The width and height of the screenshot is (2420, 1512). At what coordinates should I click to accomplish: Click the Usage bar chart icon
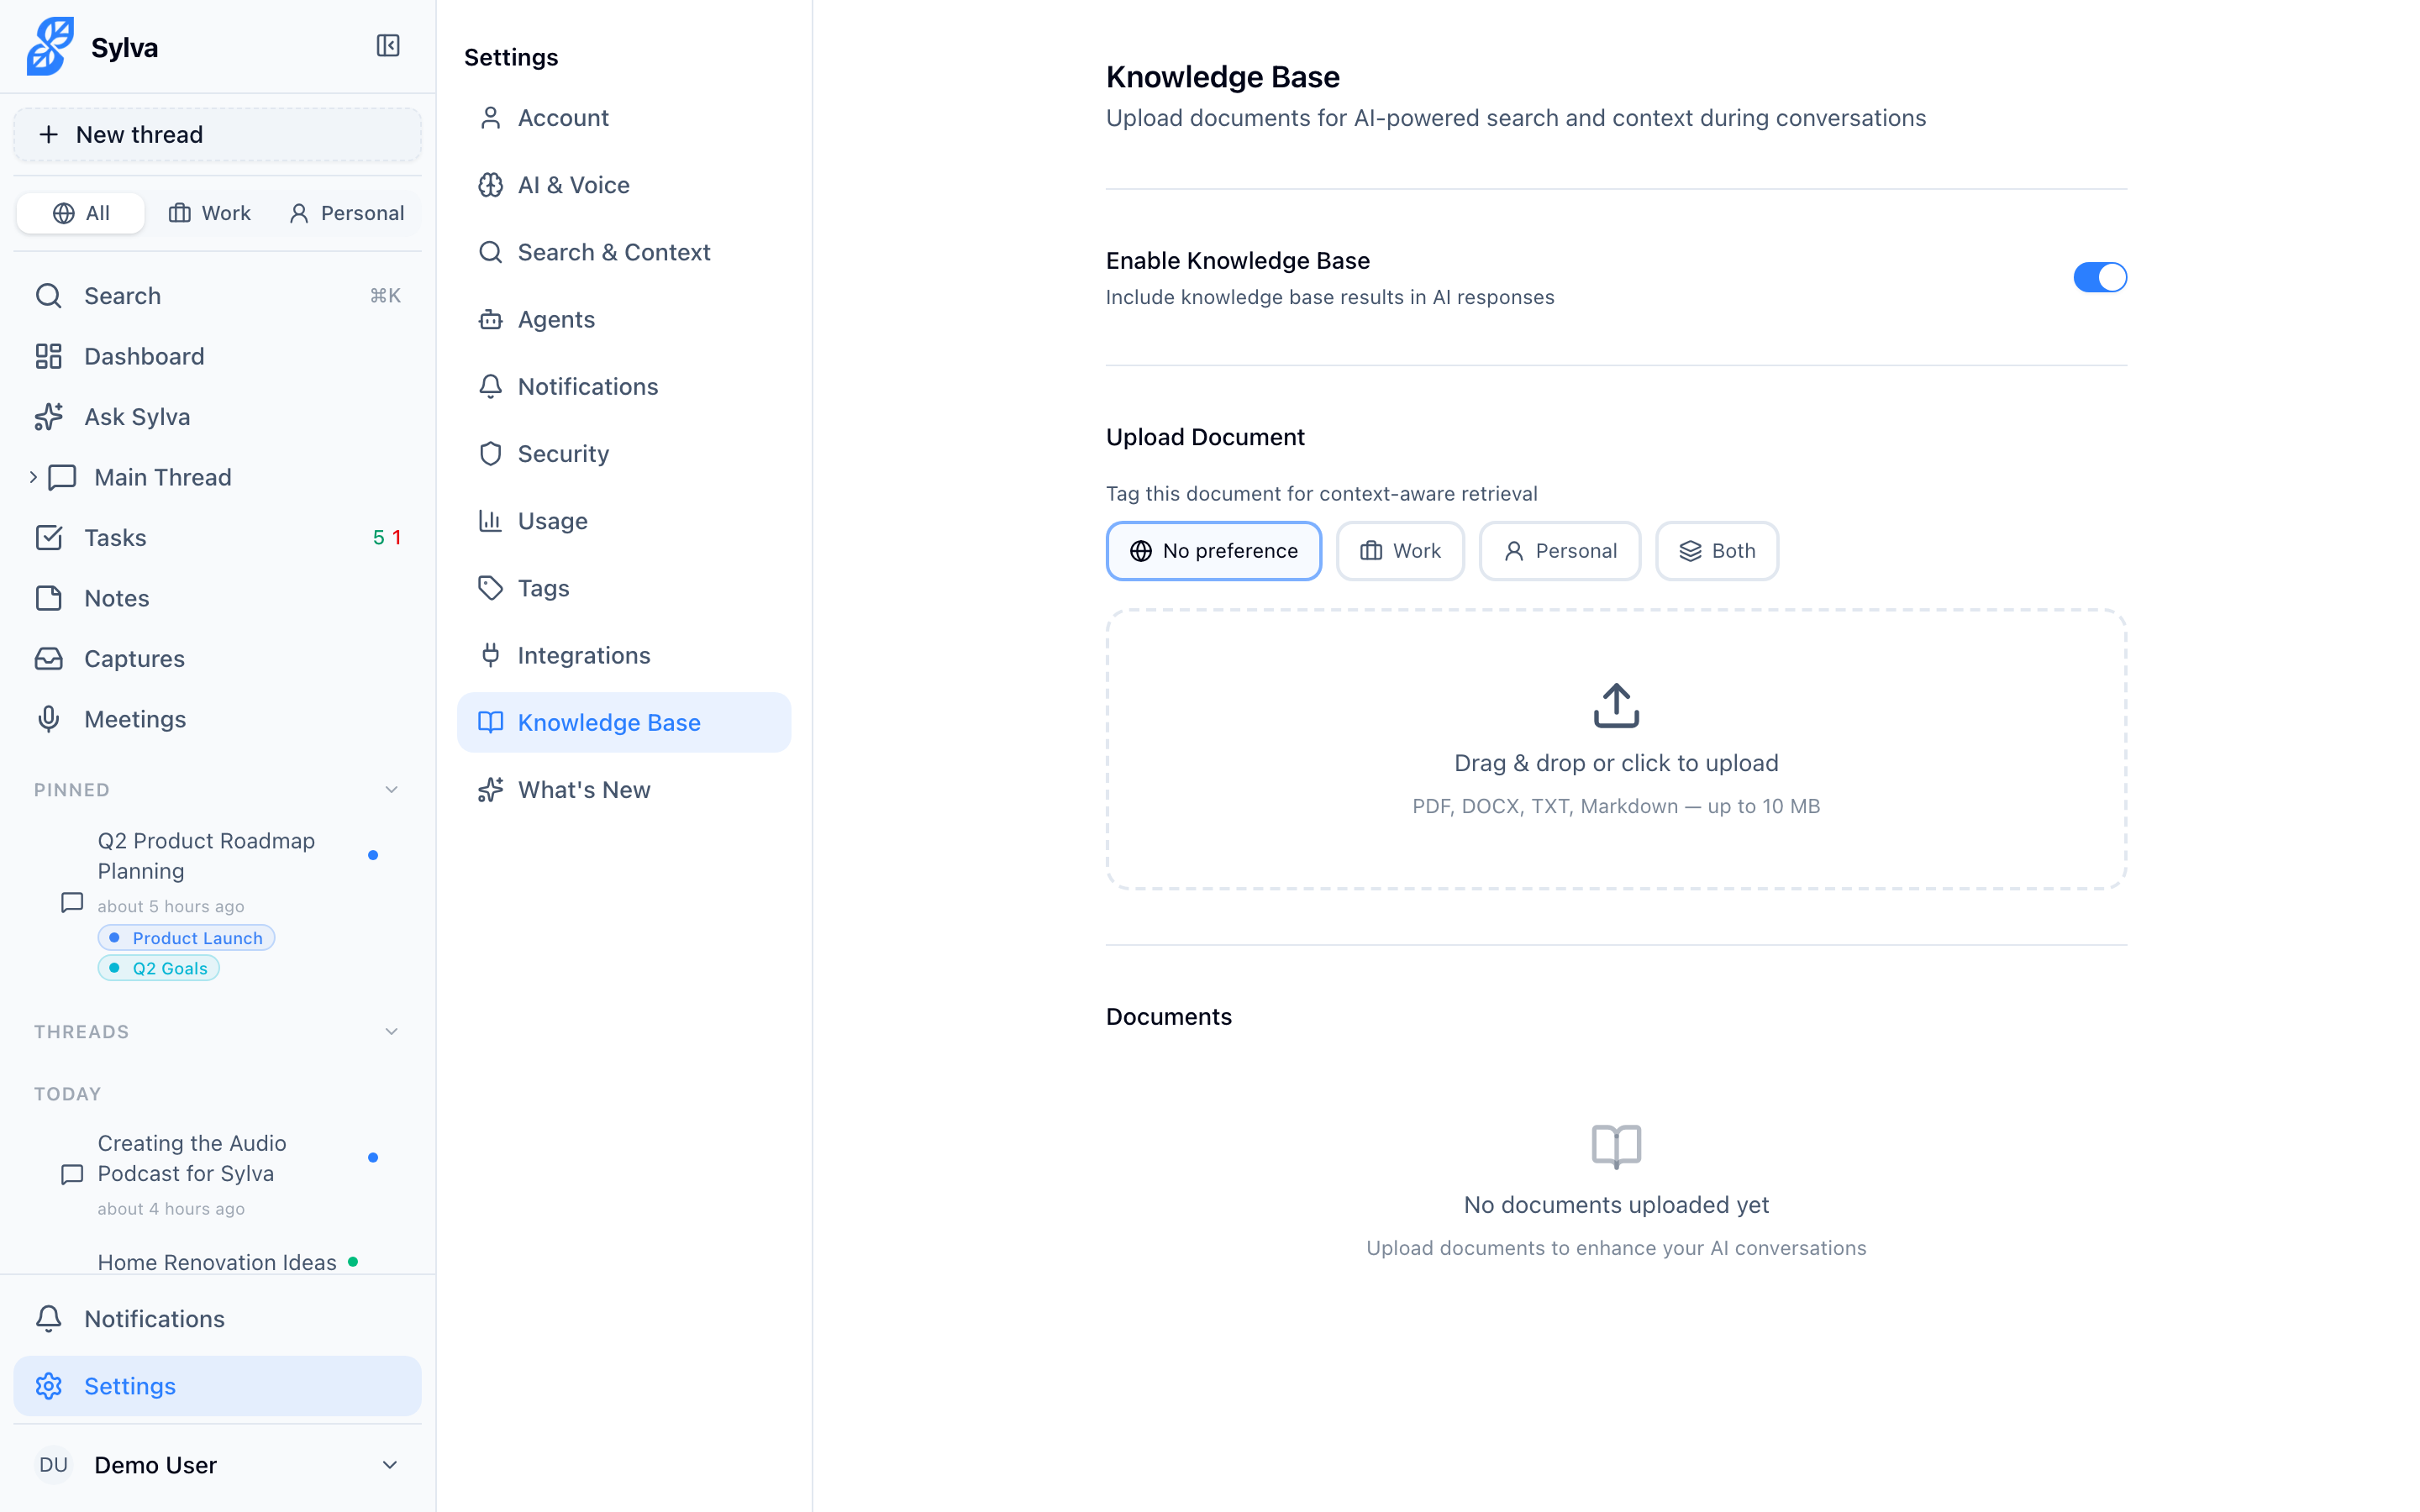(x=490, y=521)
